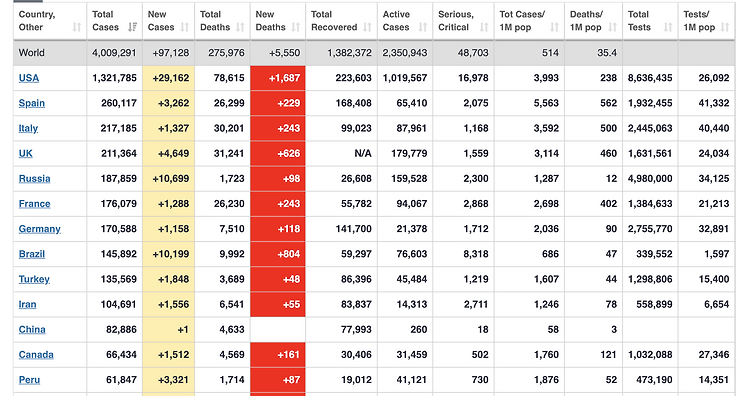Screen dimensions: 750x396
Task: Click the Total Recovered header text
Action: (x=334, y=21)
